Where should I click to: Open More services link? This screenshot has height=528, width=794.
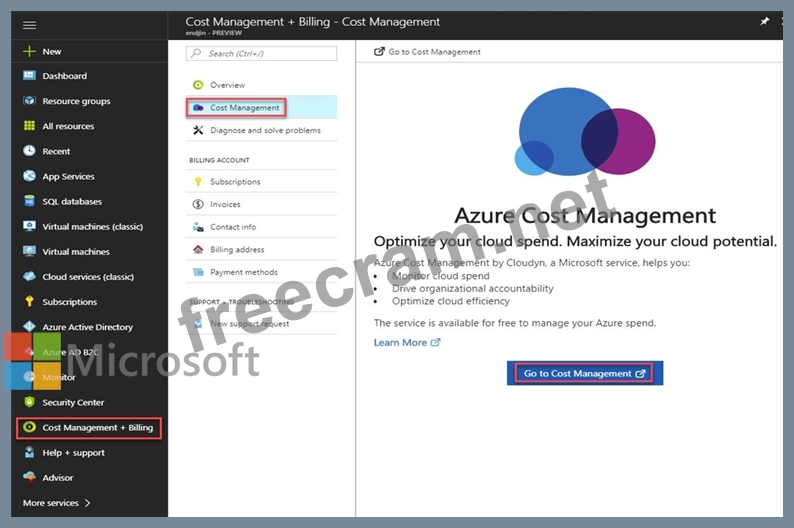click(x=56, y=503)
